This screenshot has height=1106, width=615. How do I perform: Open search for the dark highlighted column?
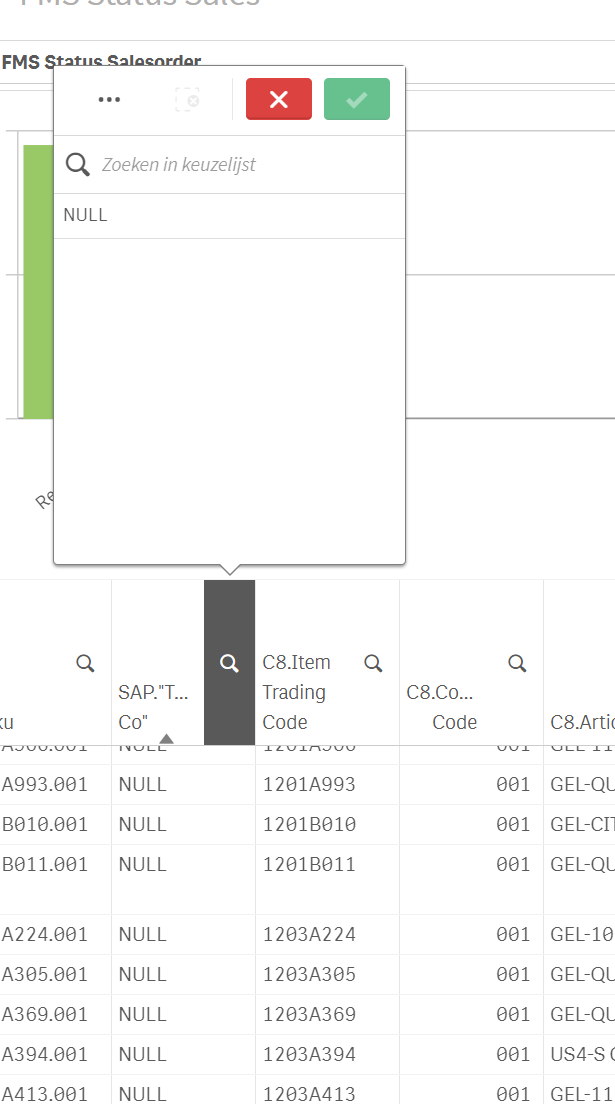pyautogui.click(x=229, y=662)
